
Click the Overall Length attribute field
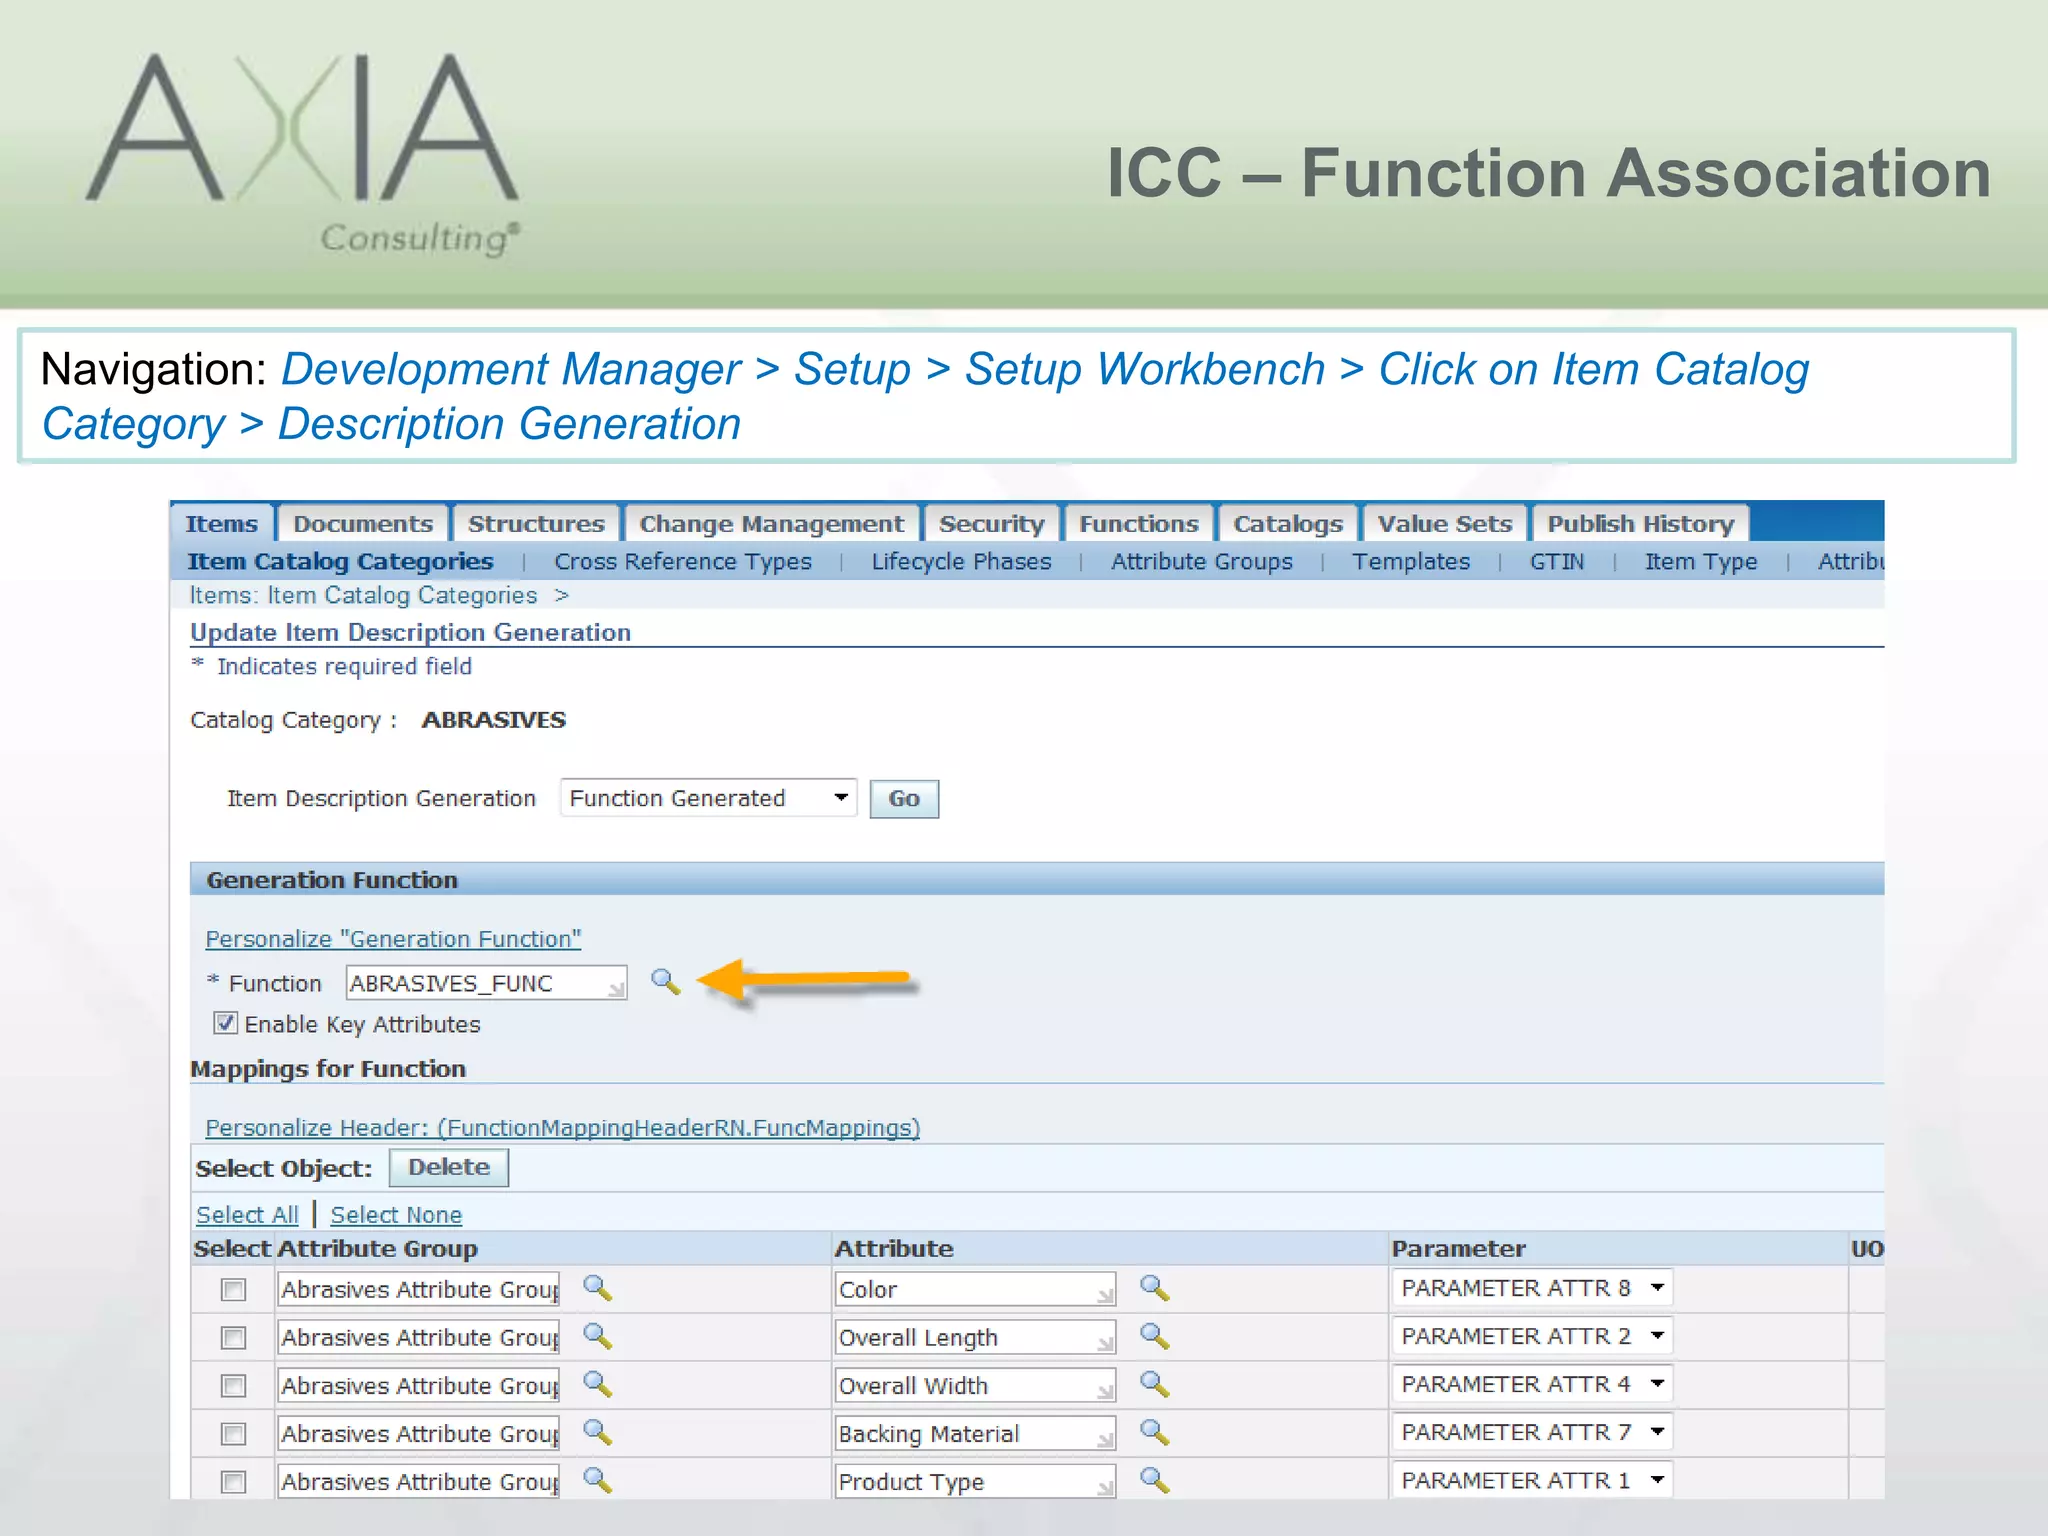975,1337
